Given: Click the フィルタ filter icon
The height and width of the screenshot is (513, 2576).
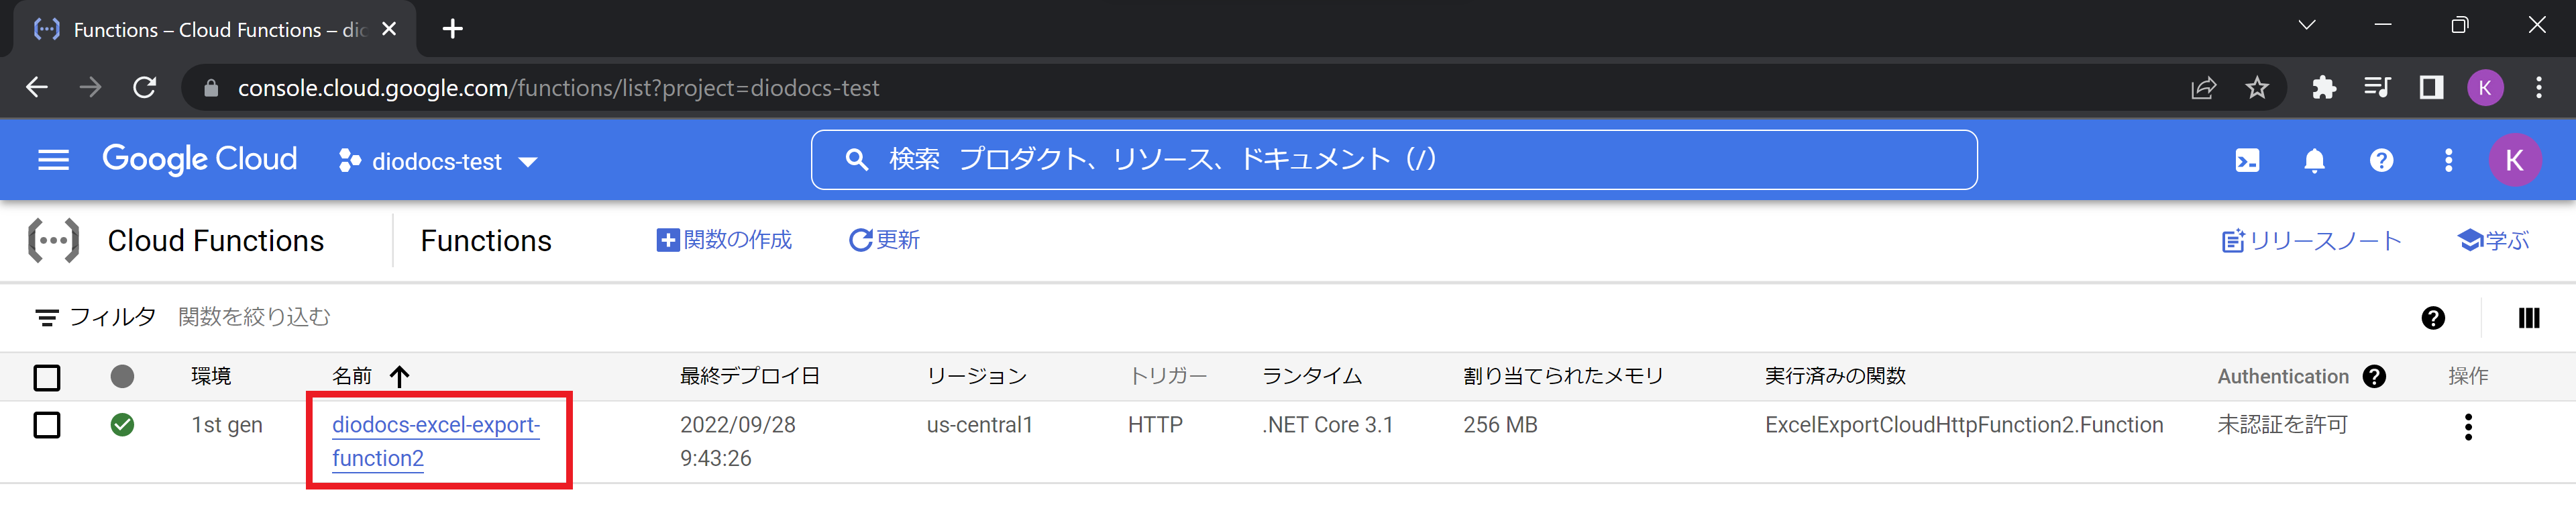Looking at the screenshot, I should (46, 318).
